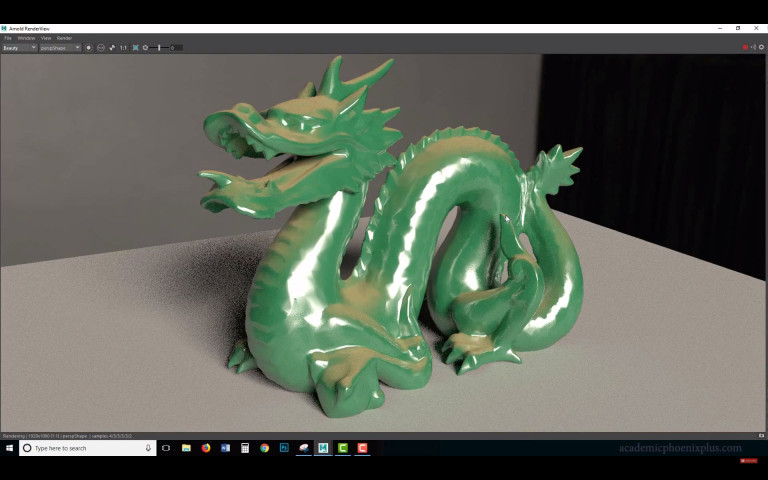This screenshot has width=768, height=480.
Task: Click the exposure value input field
Action: (x=176, y=48)
